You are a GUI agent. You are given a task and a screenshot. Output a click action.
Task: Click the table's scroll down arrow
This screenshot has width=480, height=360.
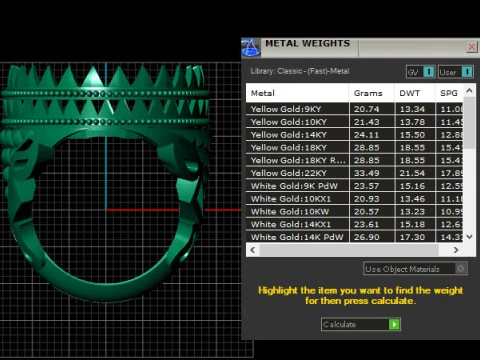(x=469, y=237)
